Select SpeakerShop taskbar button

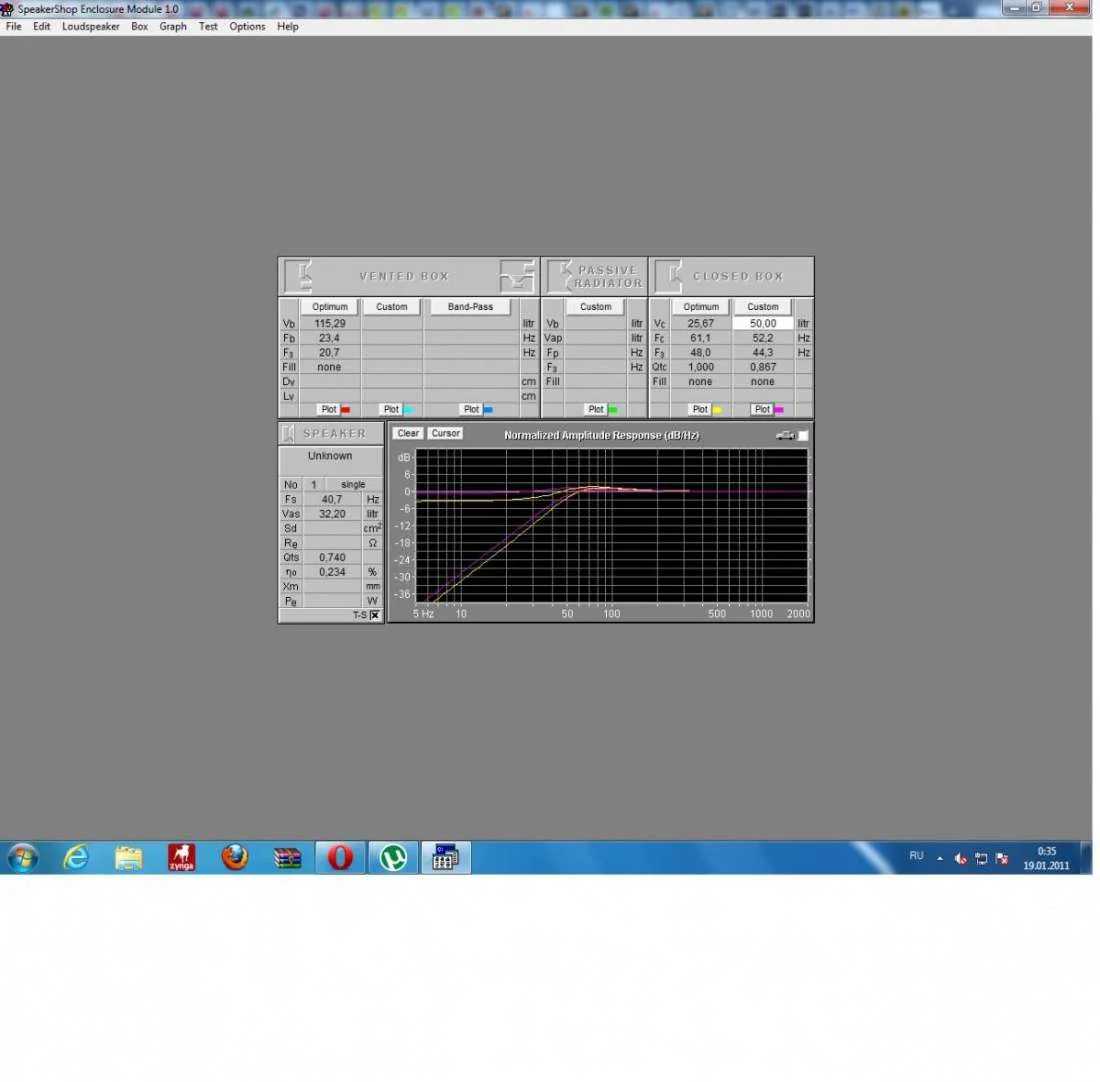click(x=446, y=857)
